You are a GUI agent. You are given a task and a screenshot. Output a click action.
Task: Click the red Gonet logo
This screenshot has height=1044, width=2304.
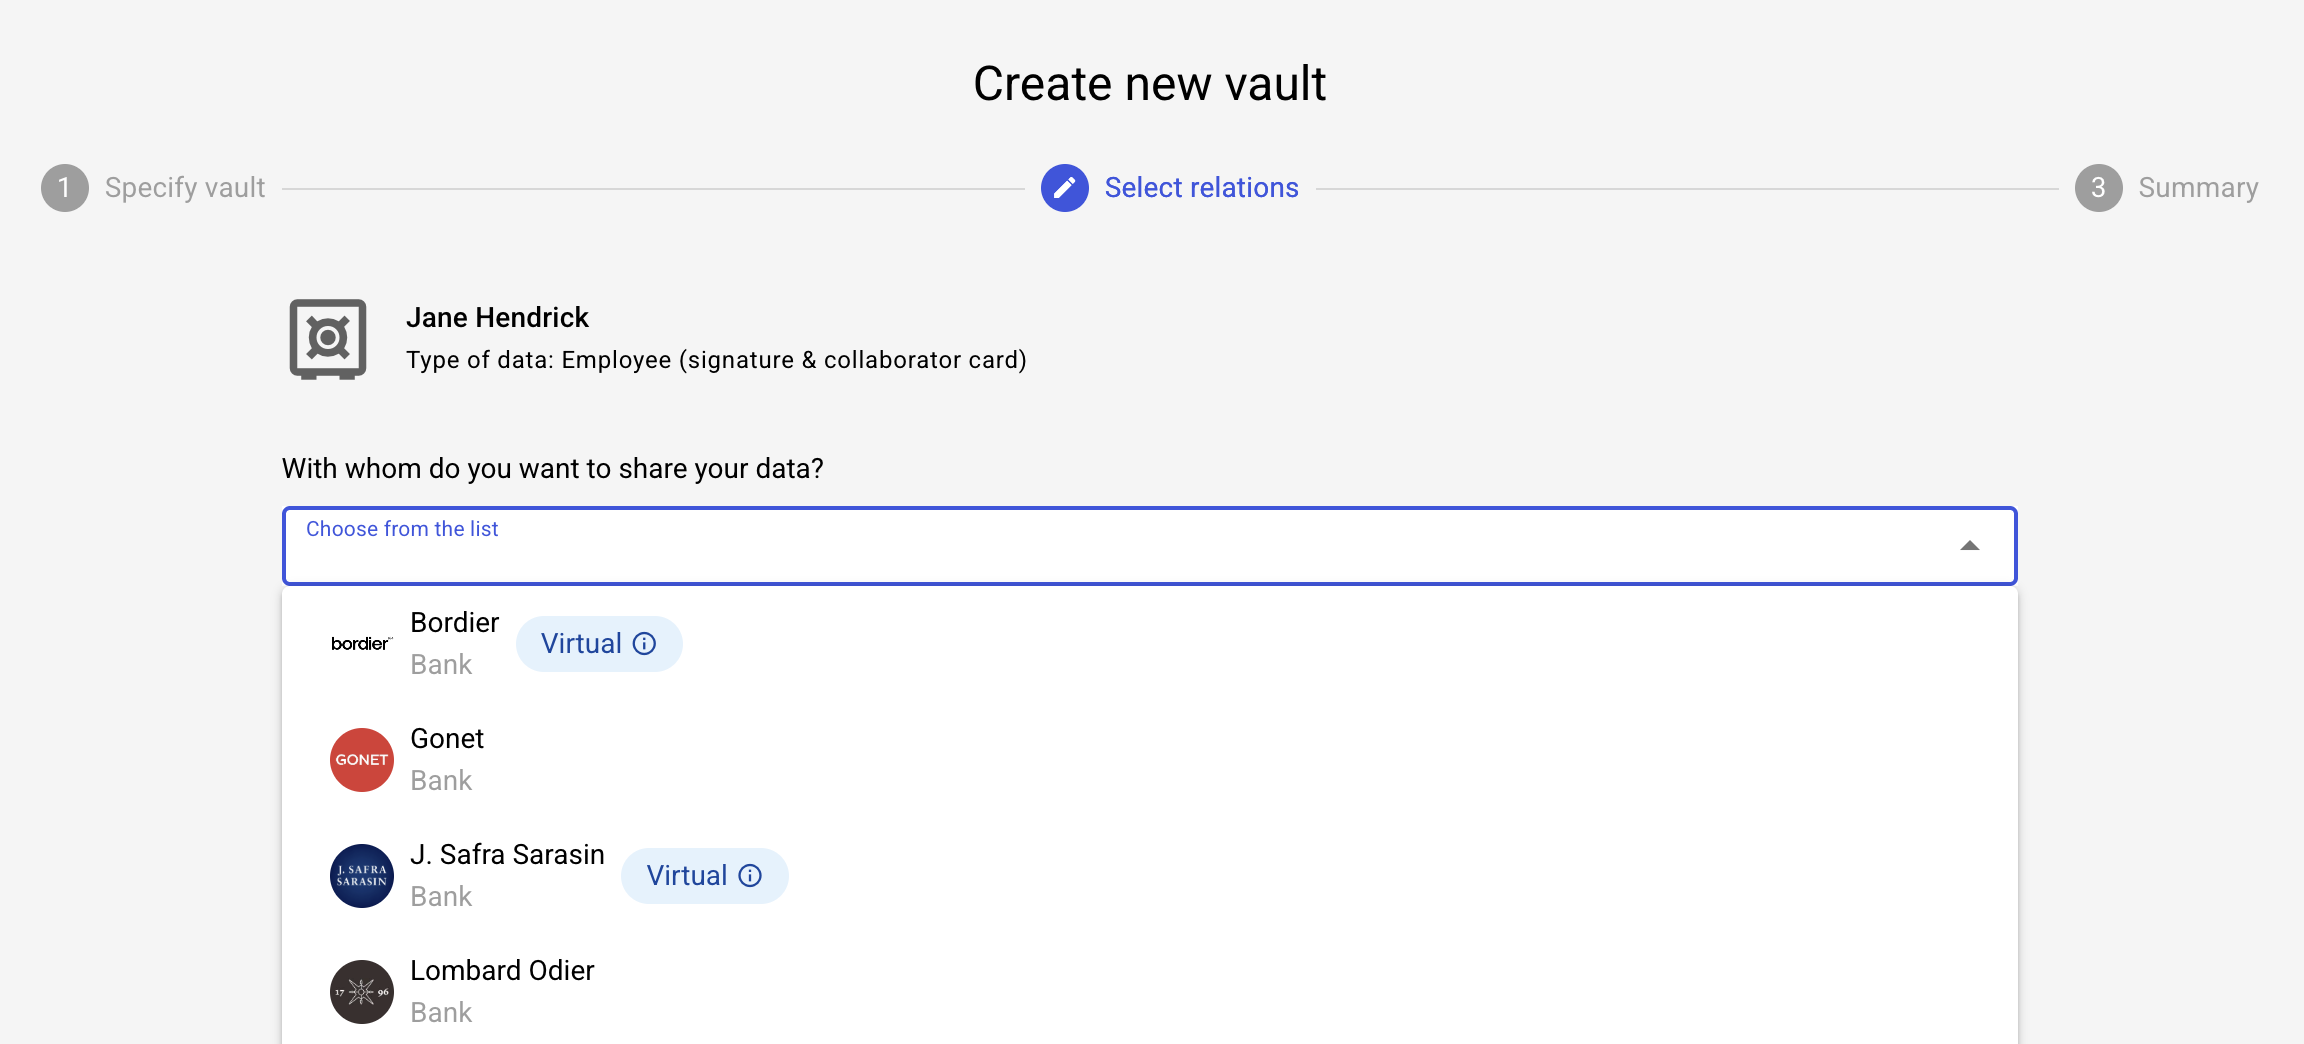point(361,760)
